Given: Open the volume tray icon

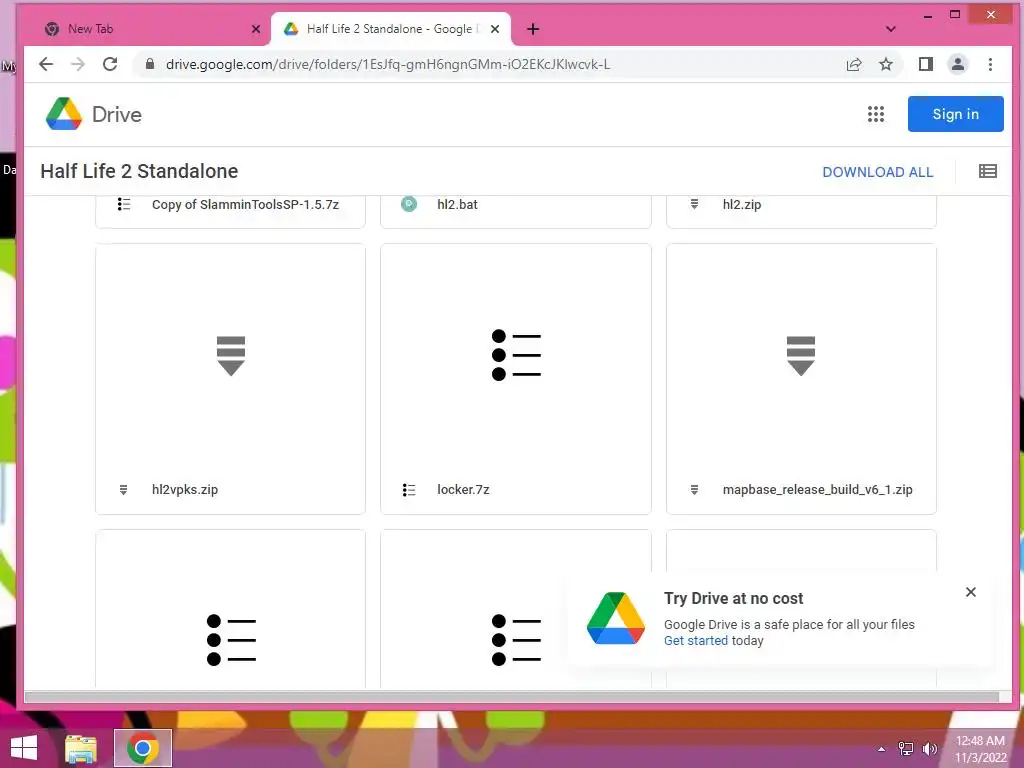Looking at the screenshot, I should [929, 749].
